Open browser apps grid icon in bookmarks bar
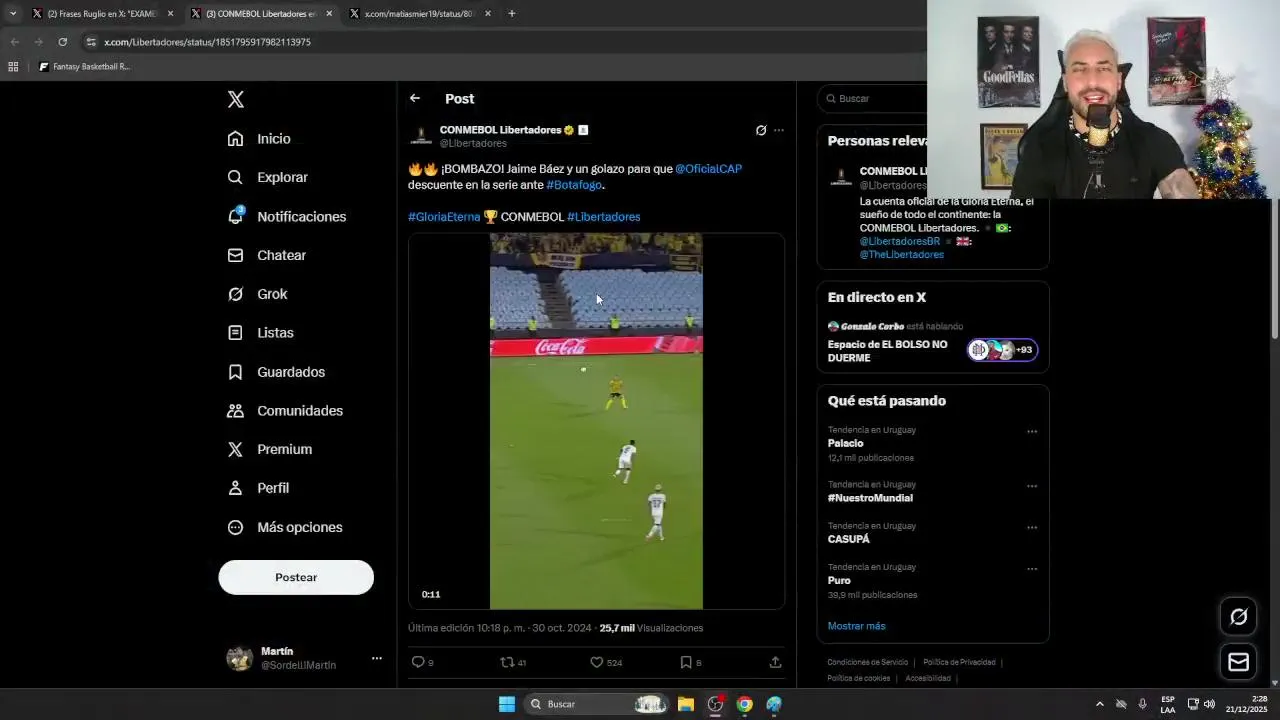This screenshot has width=1280, height=720. tap(13, 67)
